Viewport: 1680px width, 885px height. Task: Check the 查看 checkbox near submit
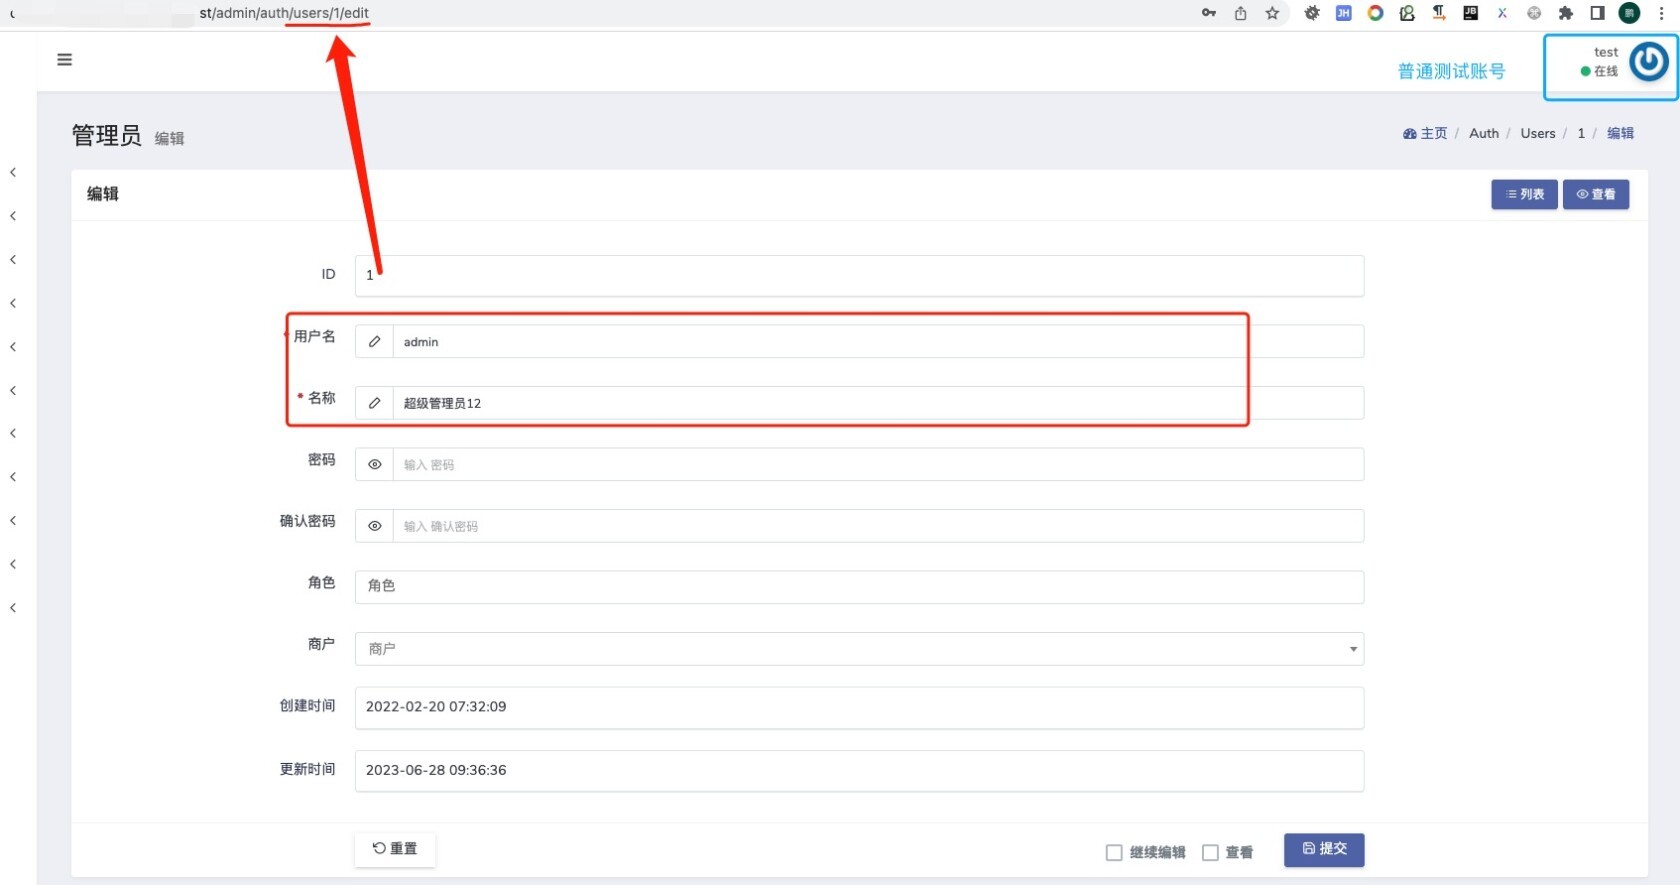pos(1210,853)
